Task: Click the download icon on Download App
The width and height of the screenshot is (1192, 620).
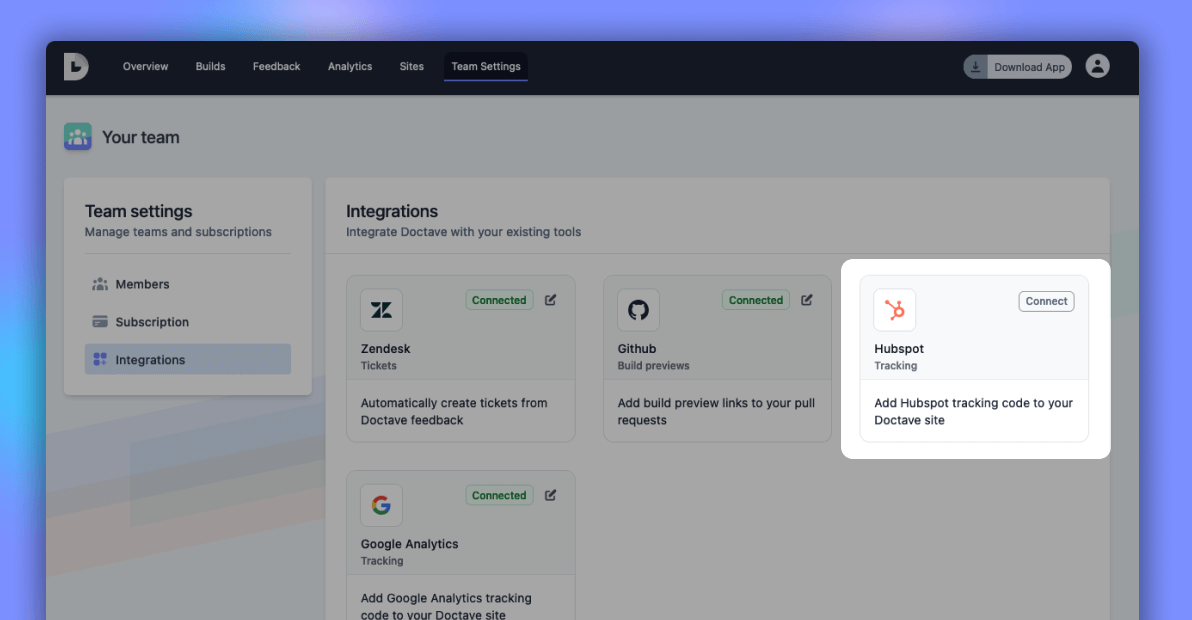Action: coord(975,66)
